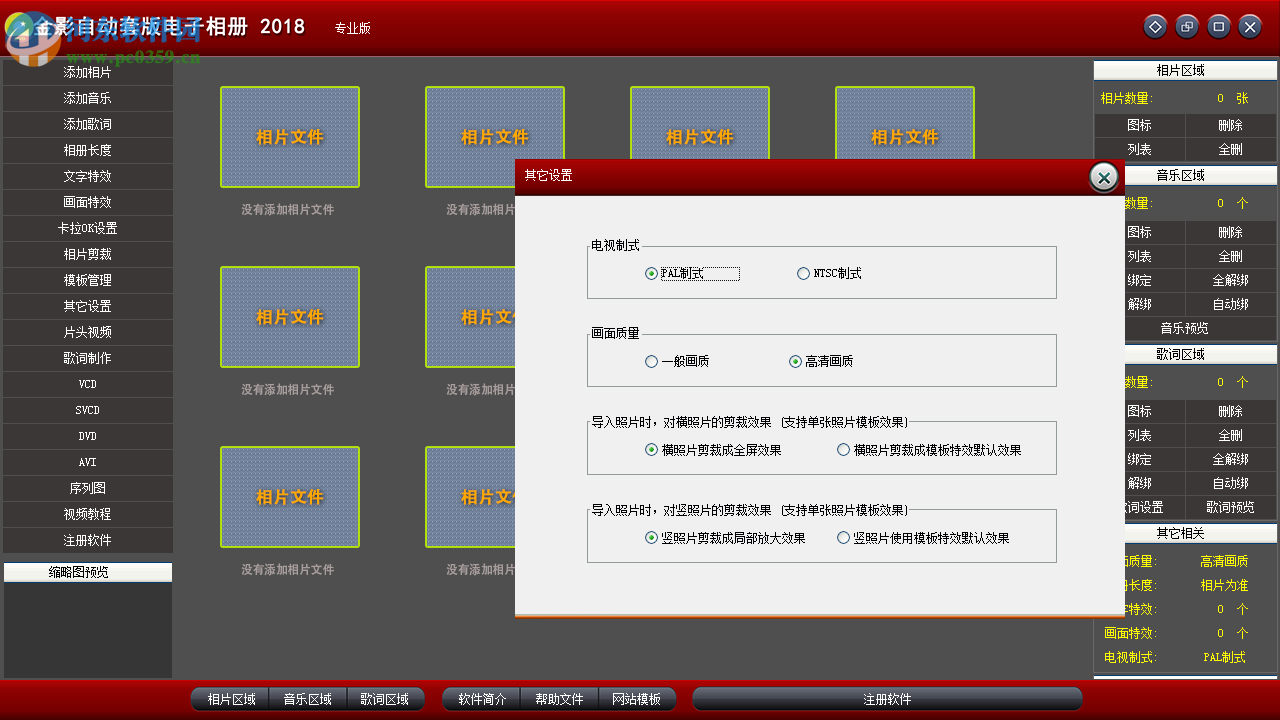This screenshot has width=1280, height=720.
Task: Open 相册长度 settings
Action: point(87,150)
